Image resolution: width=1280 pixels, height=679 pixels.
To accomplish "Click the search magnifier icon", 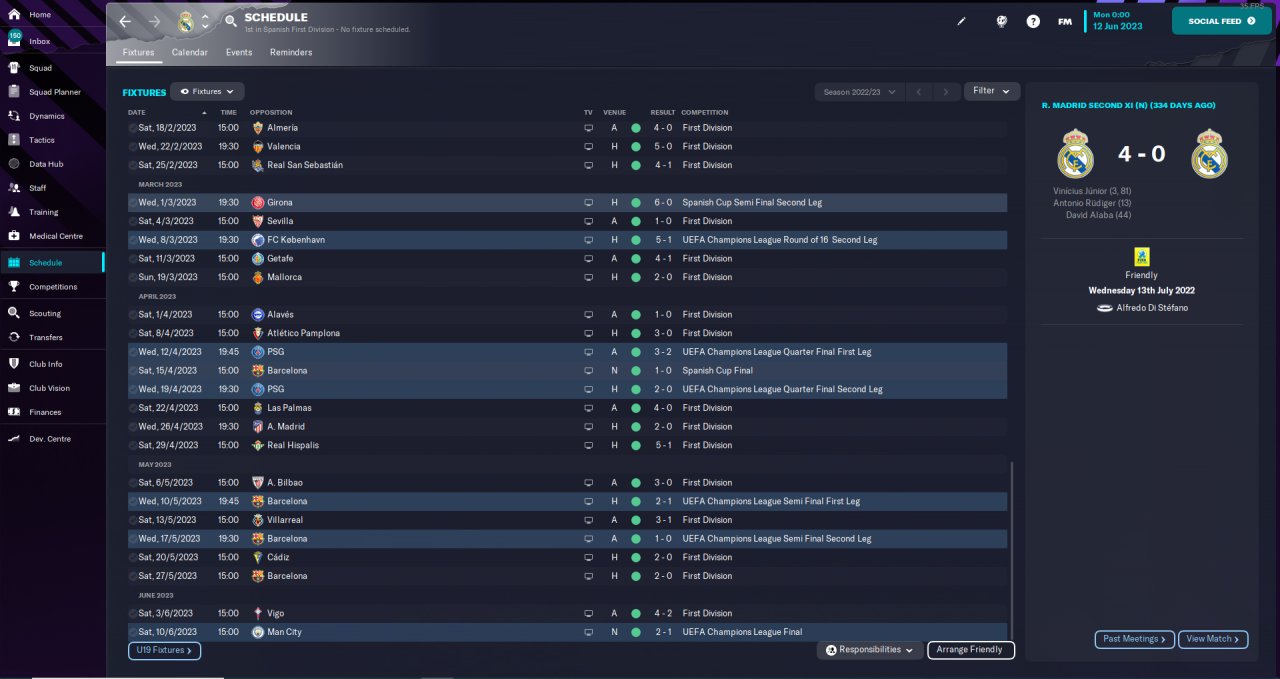I will (x=231, y=21).
